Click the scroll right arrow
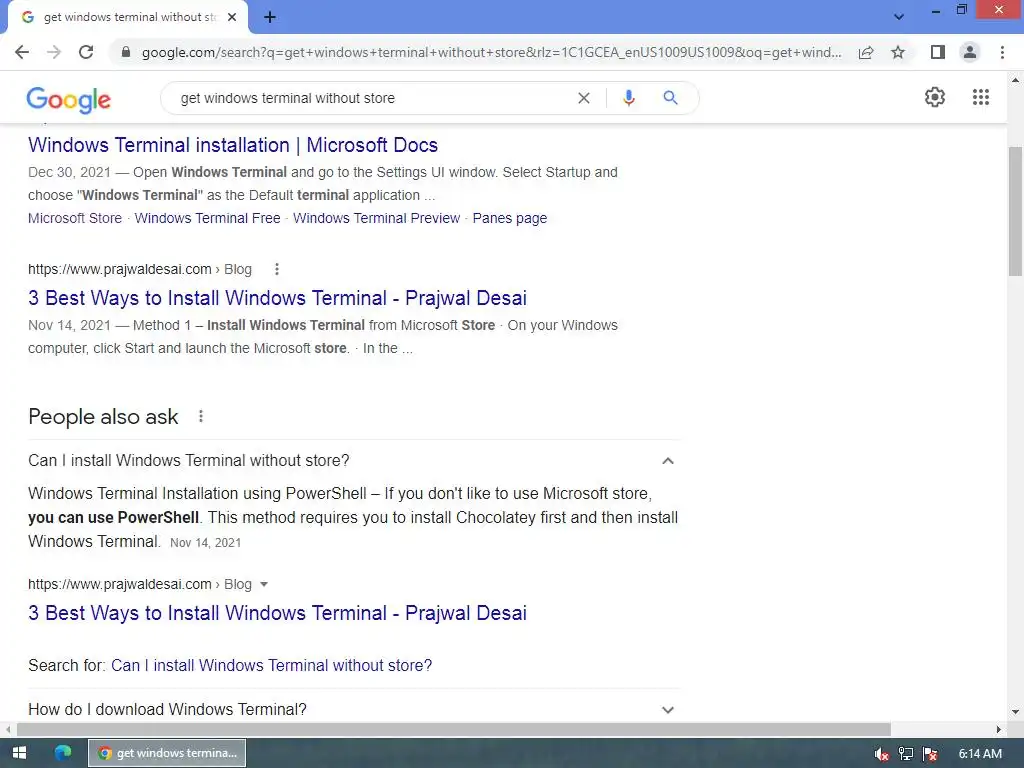This screenshot has width=1024, height=768. 999,729
